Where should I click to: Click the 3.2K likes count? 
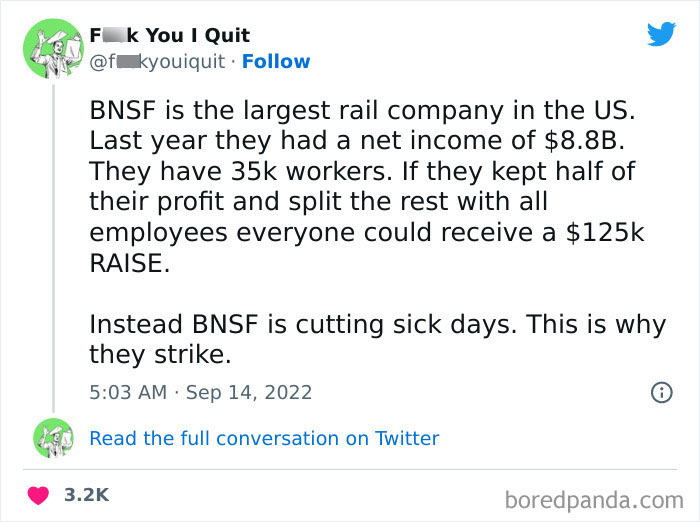[85, 494]
